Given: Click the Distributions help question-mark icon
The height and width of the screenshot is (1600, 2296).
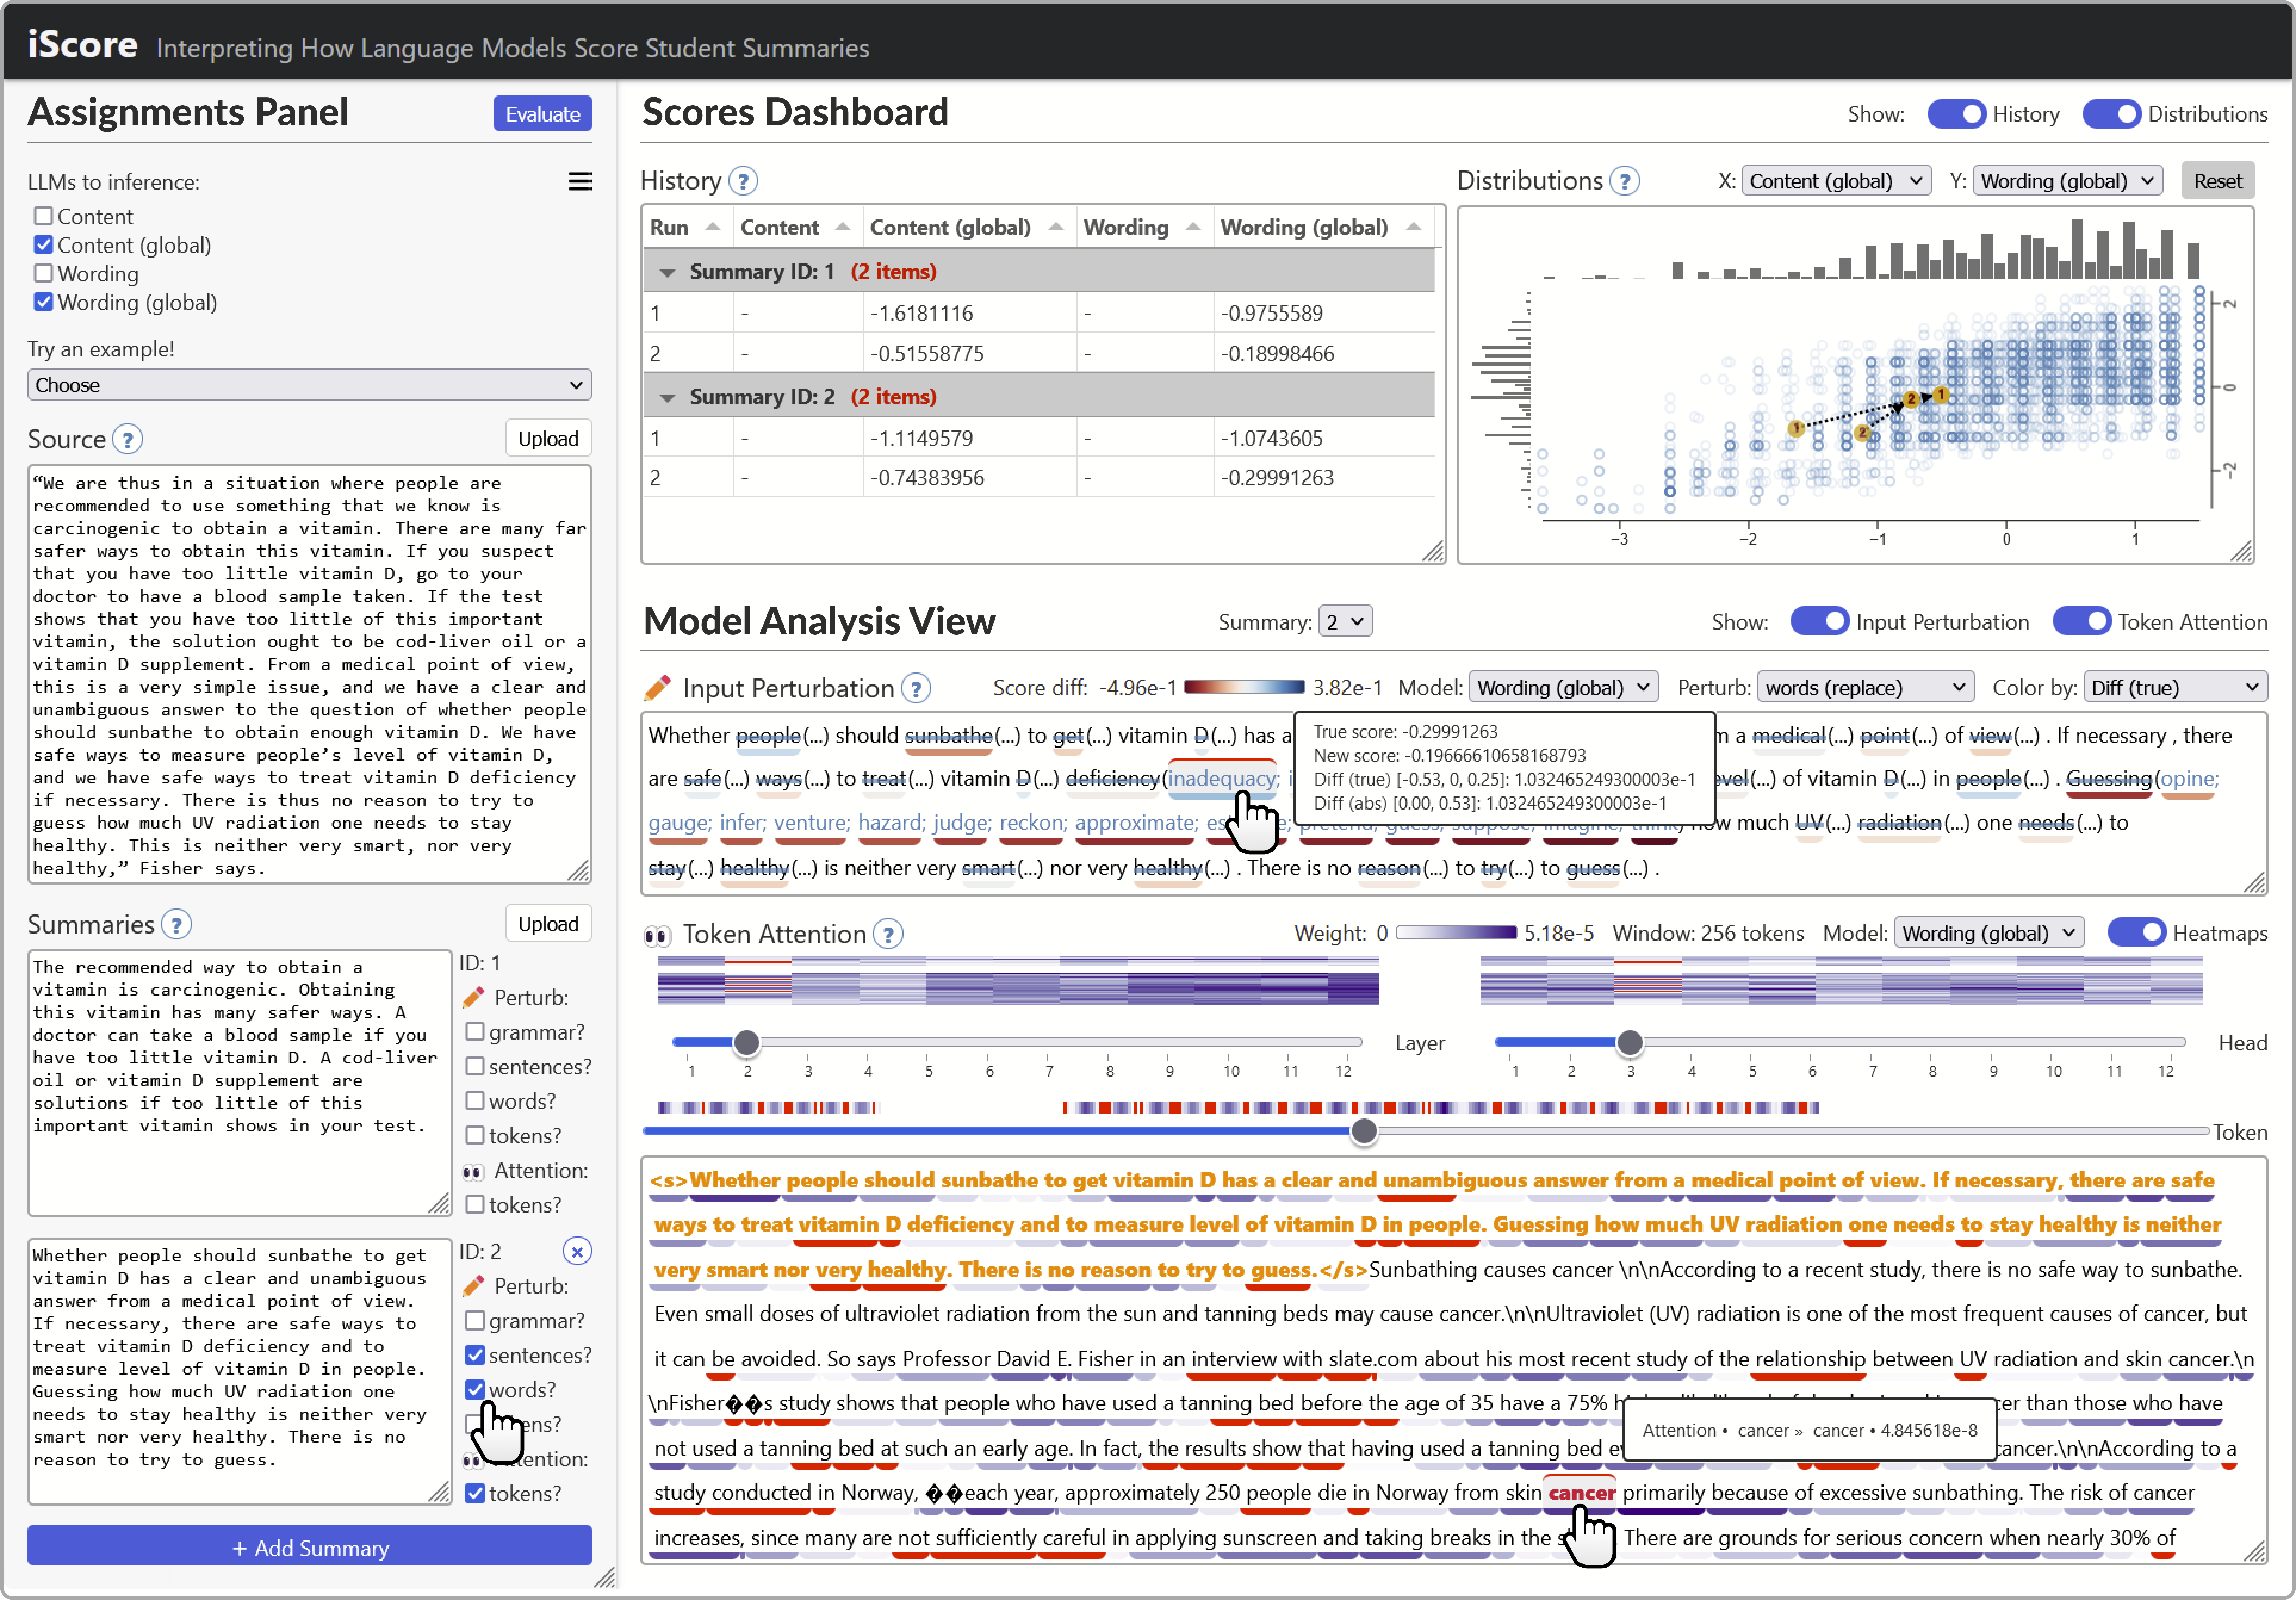Looking at the screenshot, I should point(1625,181).
